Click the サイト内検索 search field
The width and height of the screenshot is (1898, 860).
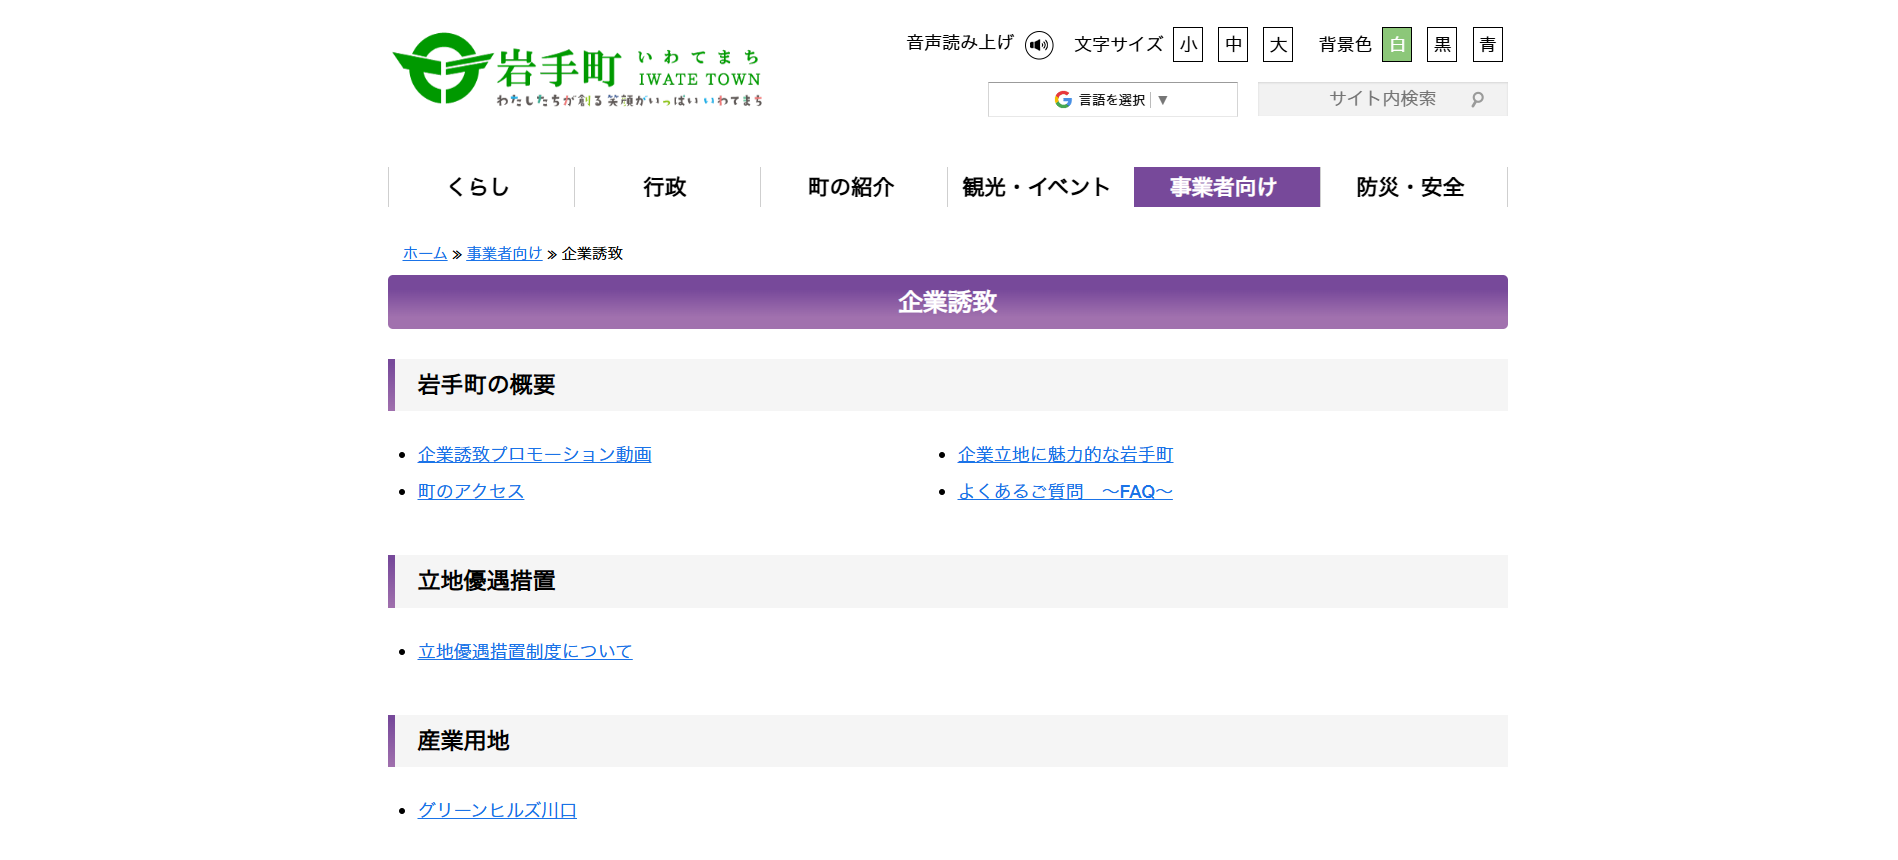point(1382,99)
